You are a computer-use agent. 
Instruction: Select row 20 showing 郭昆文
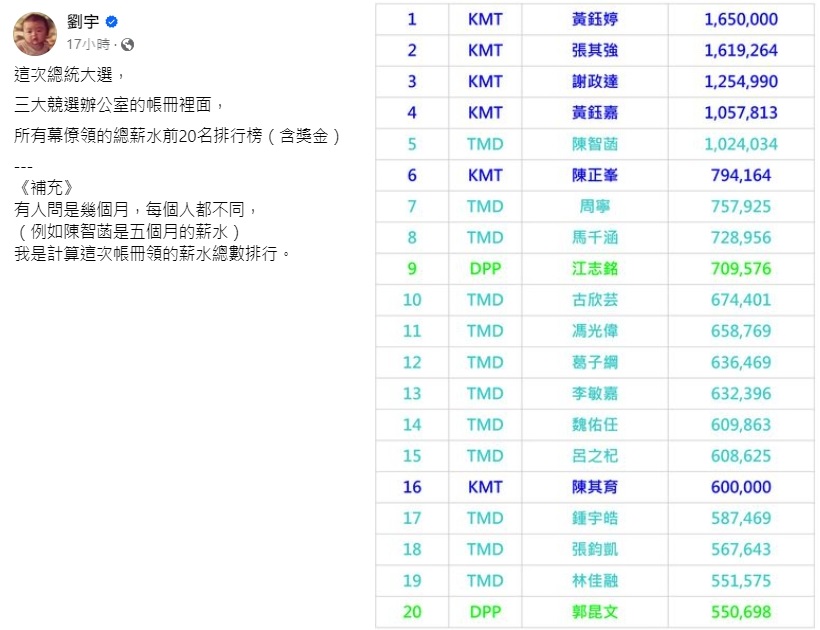coord(594,611)
